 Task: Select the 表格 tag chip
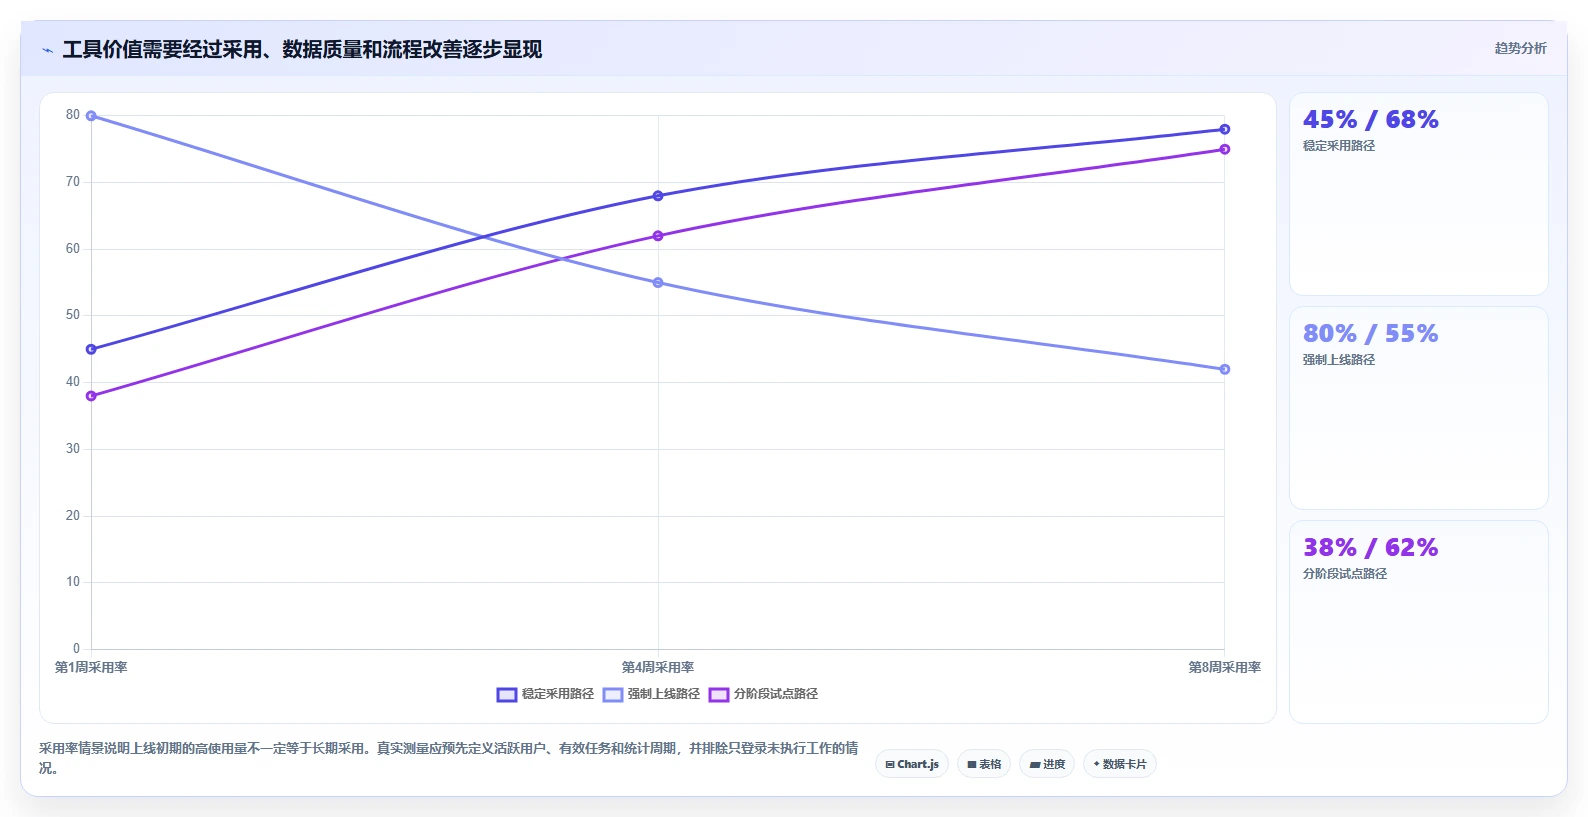[984, 764]
